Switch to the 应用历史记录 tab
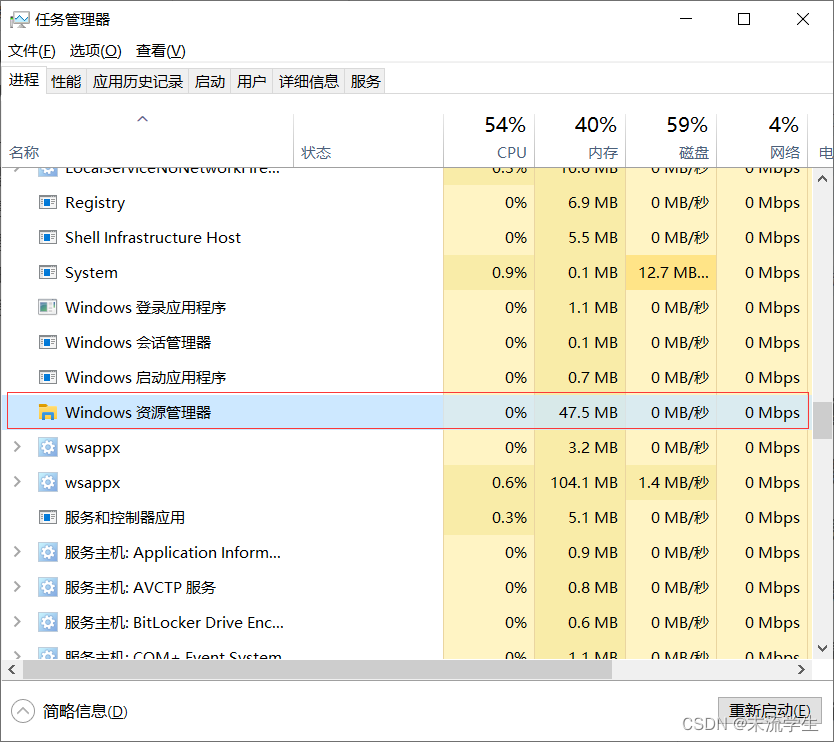 coord(138,81)
